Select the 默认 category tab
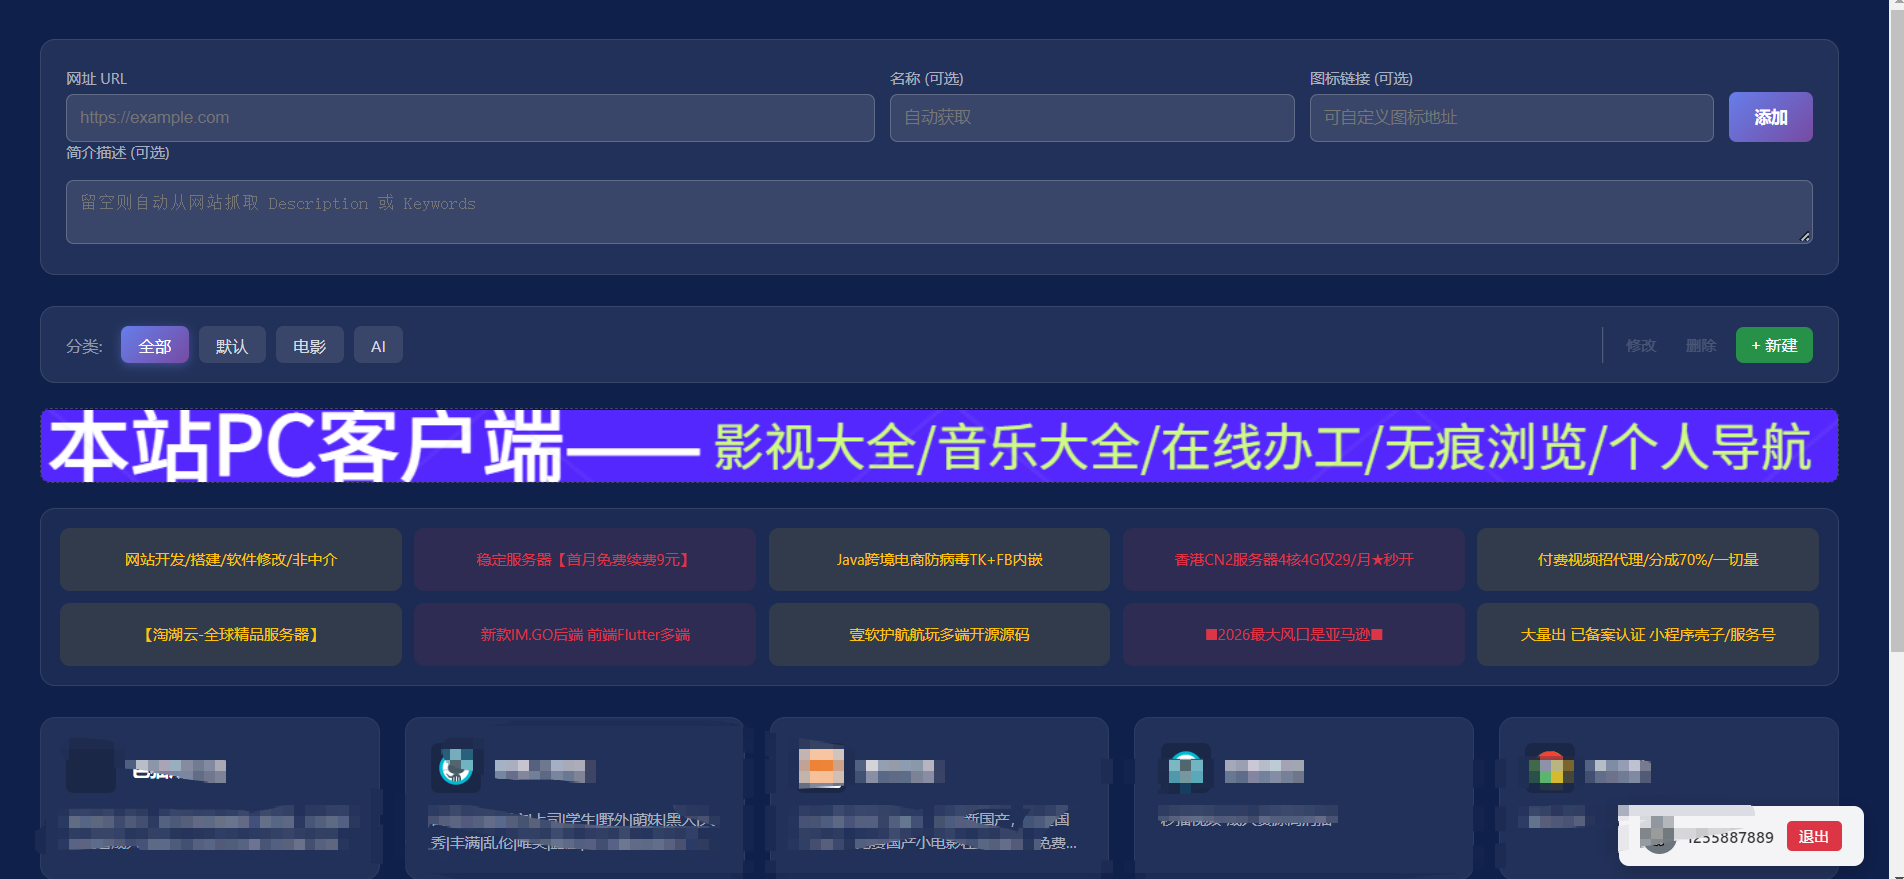This screenshot has width=1904, height=879. coord(232,345)
